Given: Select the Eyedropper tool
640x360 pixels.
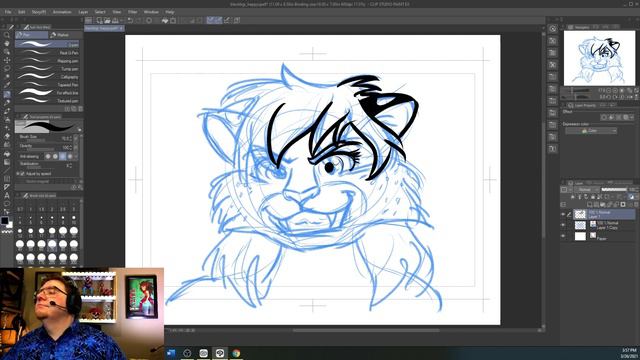Looking at the screenshot, I should click(x=7, y=85).
